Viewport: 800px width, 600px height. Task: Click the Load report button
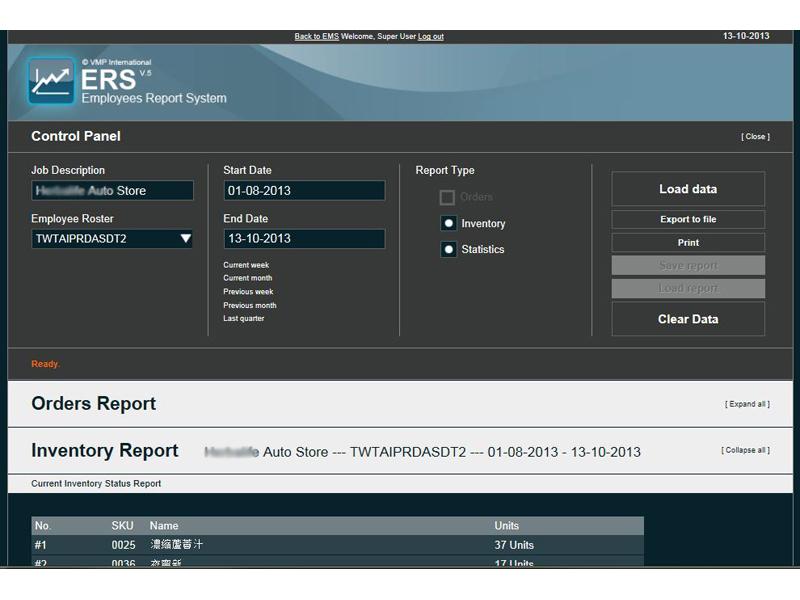(x=688, y=288)
